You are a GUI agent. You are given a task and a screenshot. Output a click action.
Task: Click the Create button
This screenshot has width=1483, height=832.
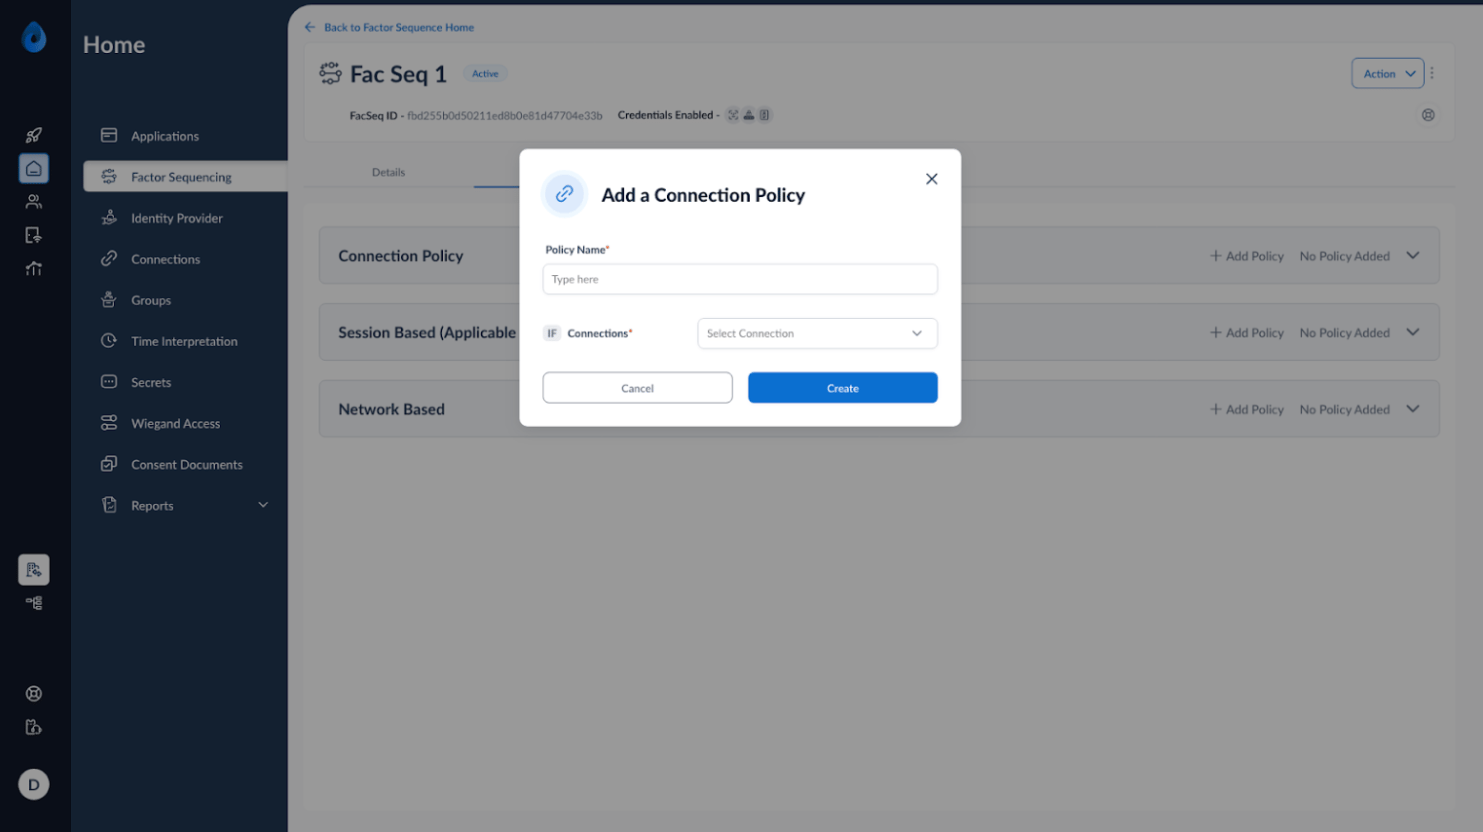pyautogui.click(x=842, y=388)
